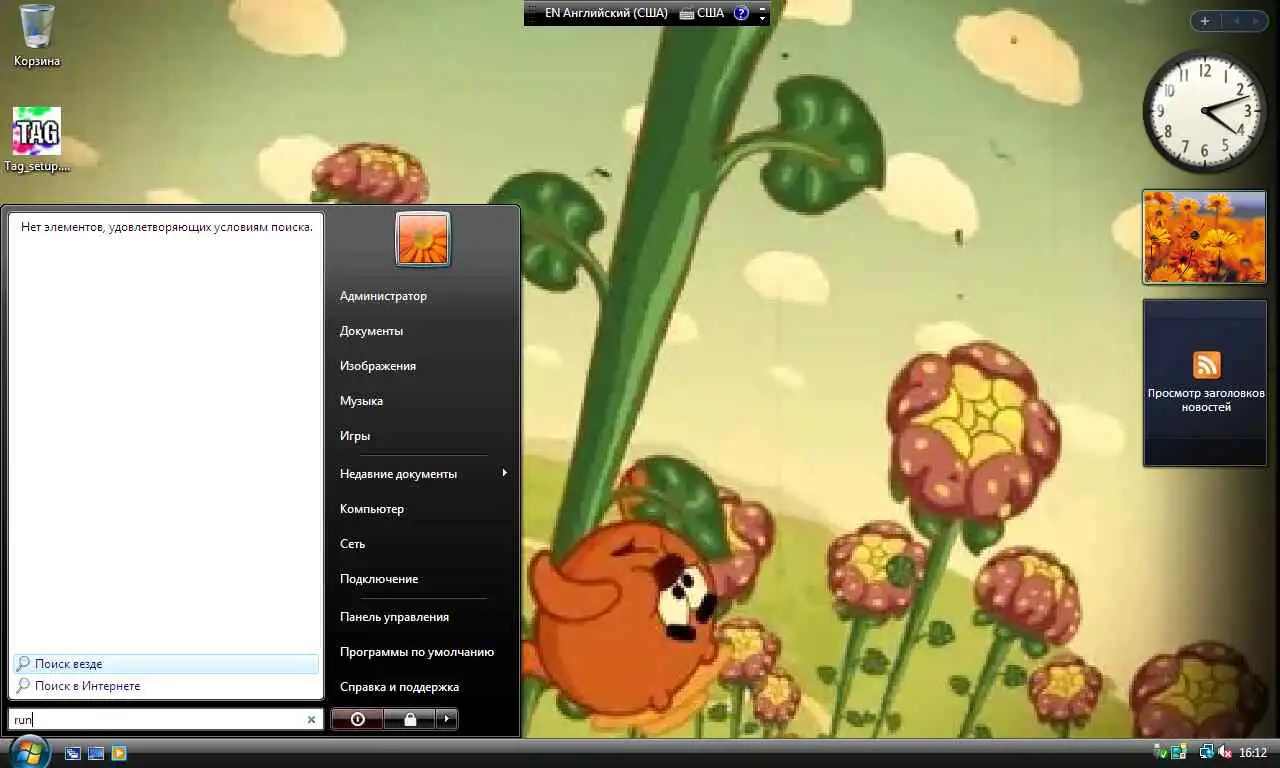Screen dimensions: 1280x768
Task: Open Компьютер from Start menu
Action: click(x=372, y=509)
